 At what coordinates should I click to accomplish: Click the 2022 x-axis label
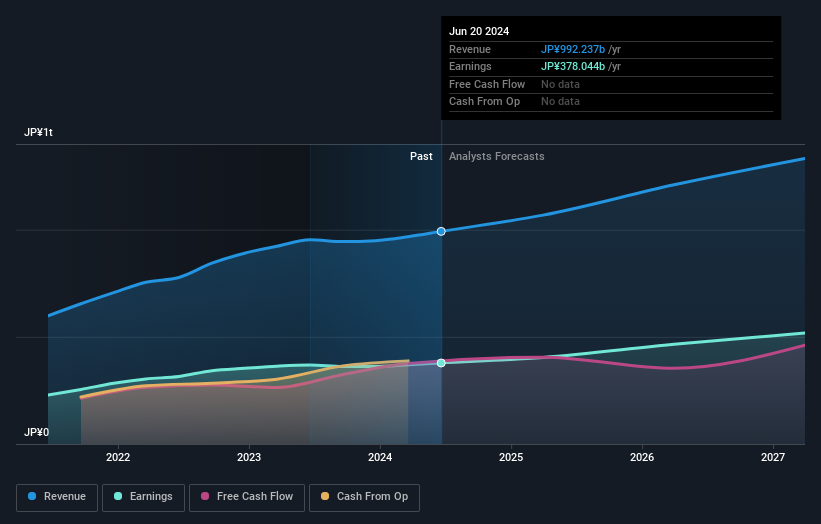(x=118, y=458)
